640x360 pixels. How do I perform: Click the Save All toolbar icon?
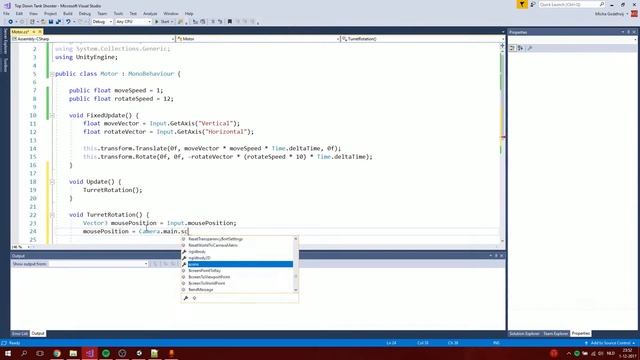tap(58, 22)
